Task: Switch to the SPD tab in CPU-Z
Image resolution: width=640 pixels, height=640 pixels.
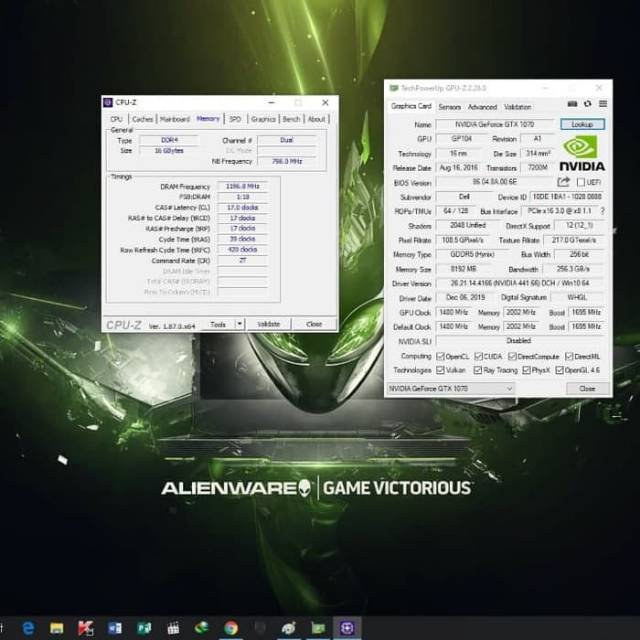Action: click(x=235, y=119)
